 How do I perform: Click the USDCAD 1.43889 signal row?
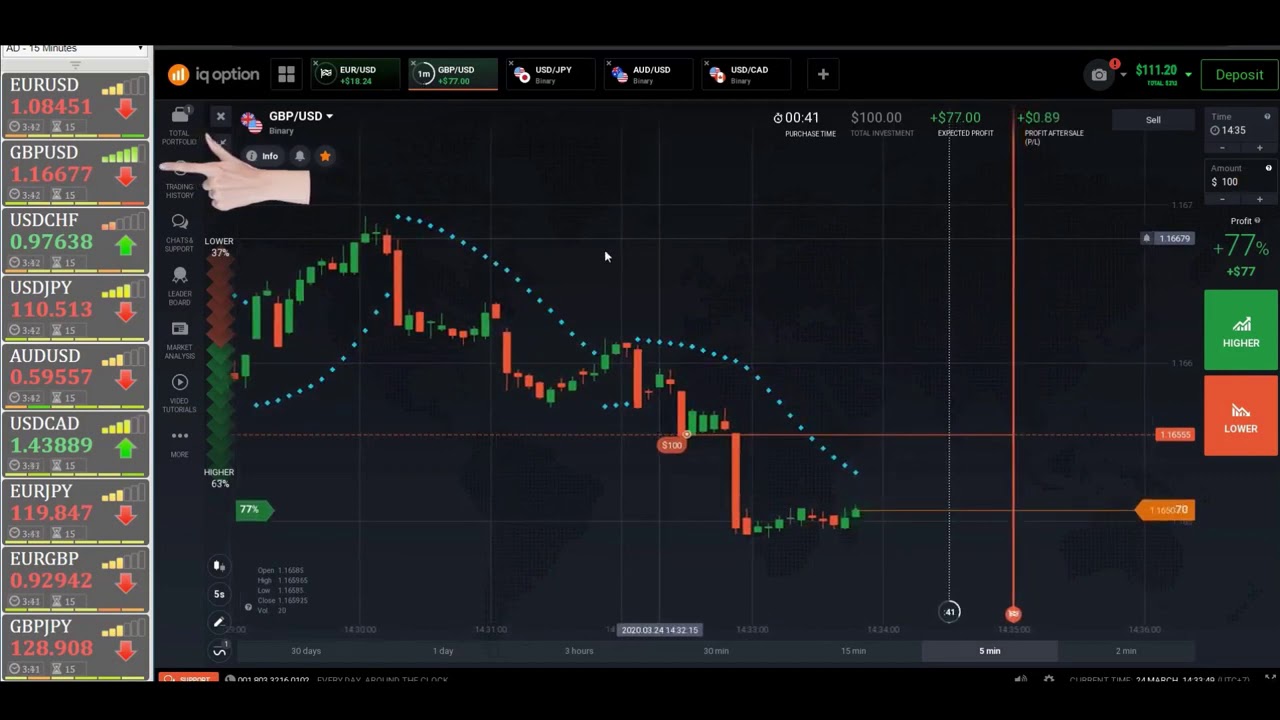75,444
